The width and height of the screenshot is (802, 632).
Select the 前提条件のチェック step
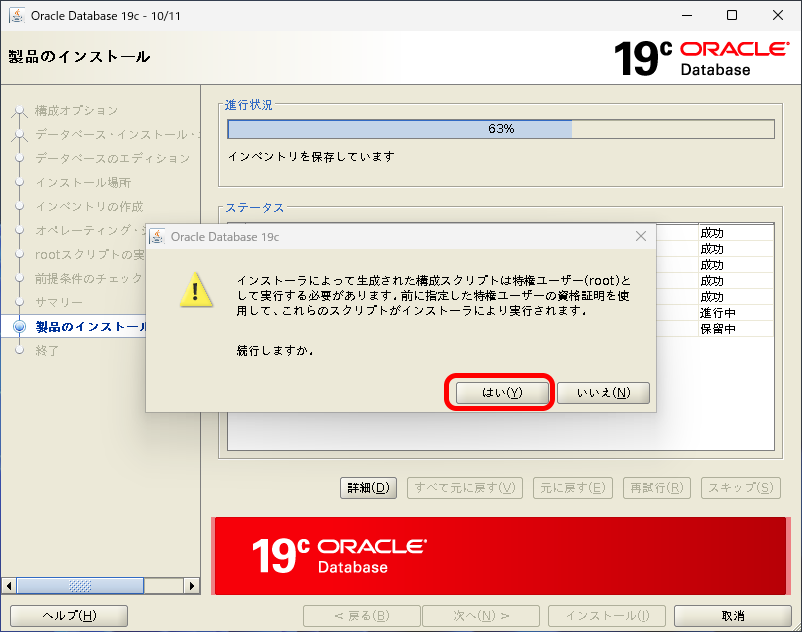(x=88, y=279)
